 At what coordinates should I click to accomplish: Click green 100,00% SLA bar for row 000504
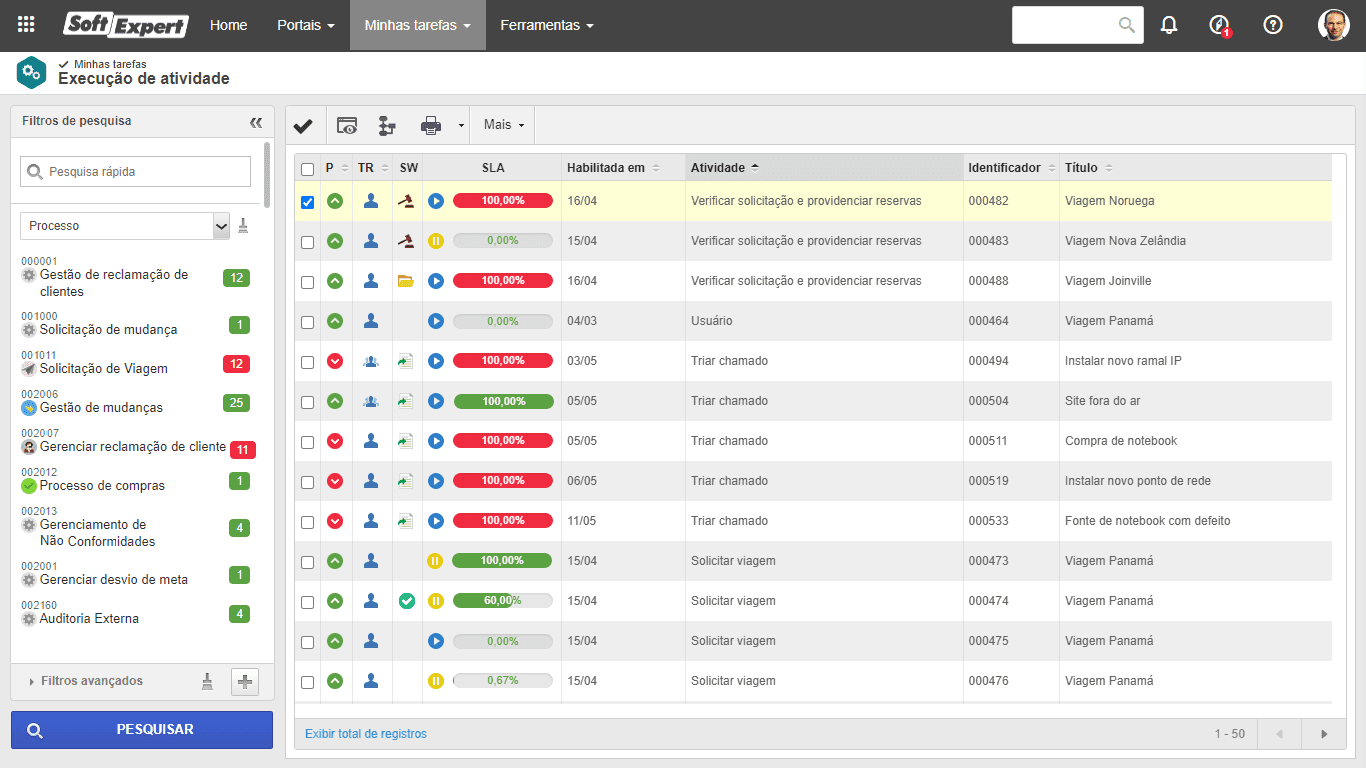(x=503, y=401)
